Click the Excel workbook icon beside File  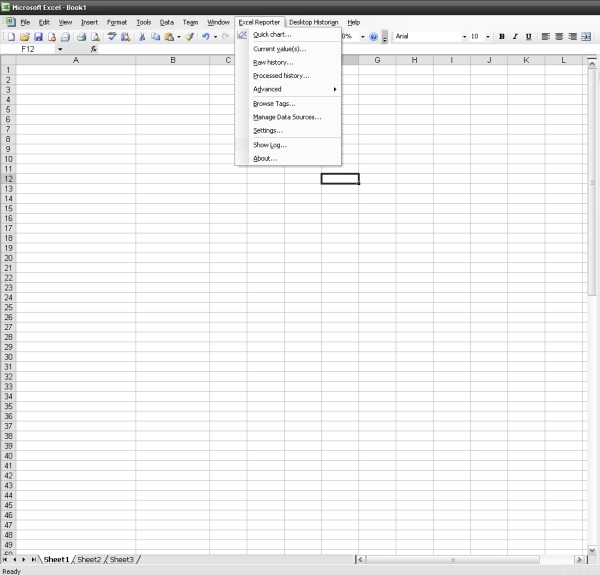coord(10,22)
